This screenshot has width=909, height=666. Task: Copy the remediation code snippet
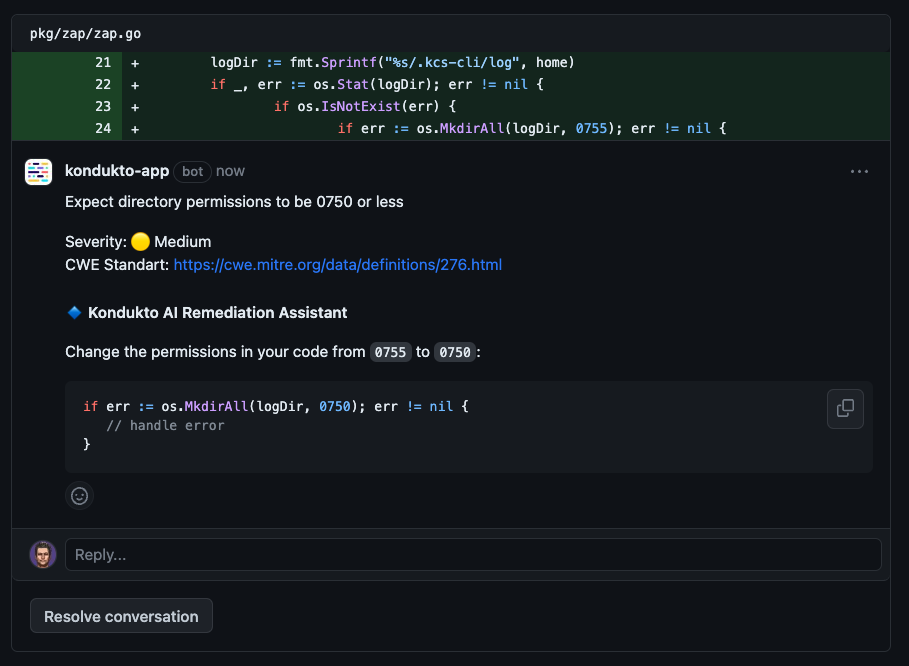(845, 408)
